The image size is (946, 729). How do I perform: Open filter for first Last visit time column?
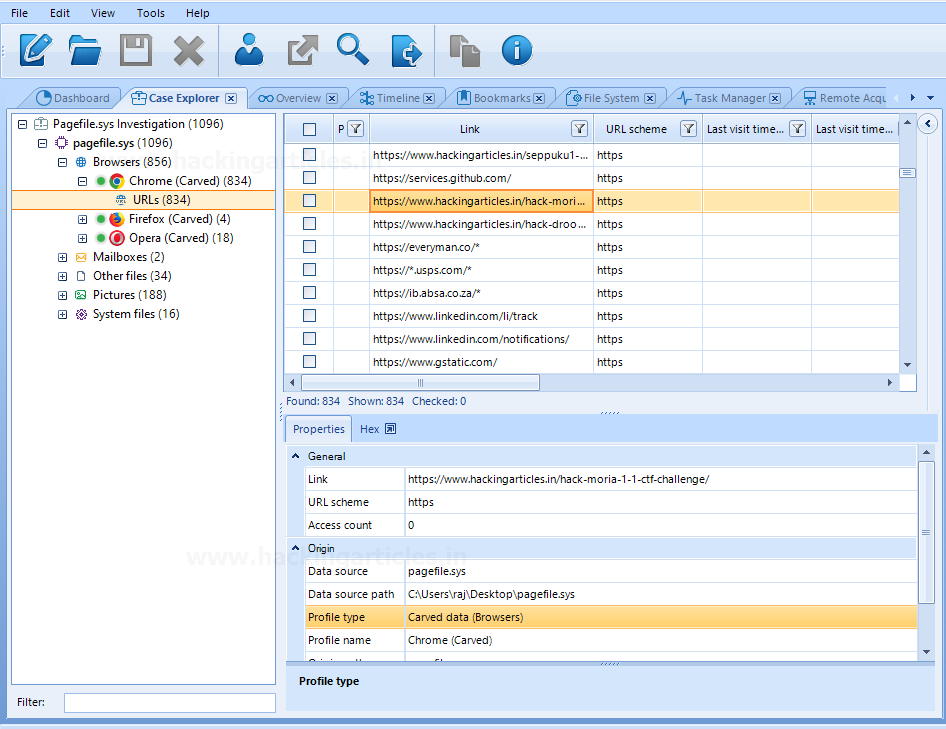pyautogui.click(x=798, y=129)
